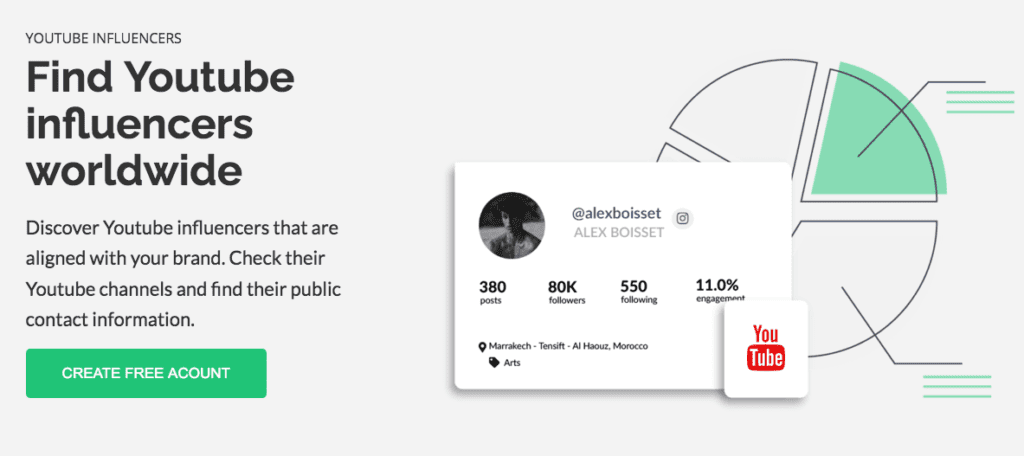1024x456 pixels.
Task: Click the red YouTube logo tile
Action: click(766, 347)
